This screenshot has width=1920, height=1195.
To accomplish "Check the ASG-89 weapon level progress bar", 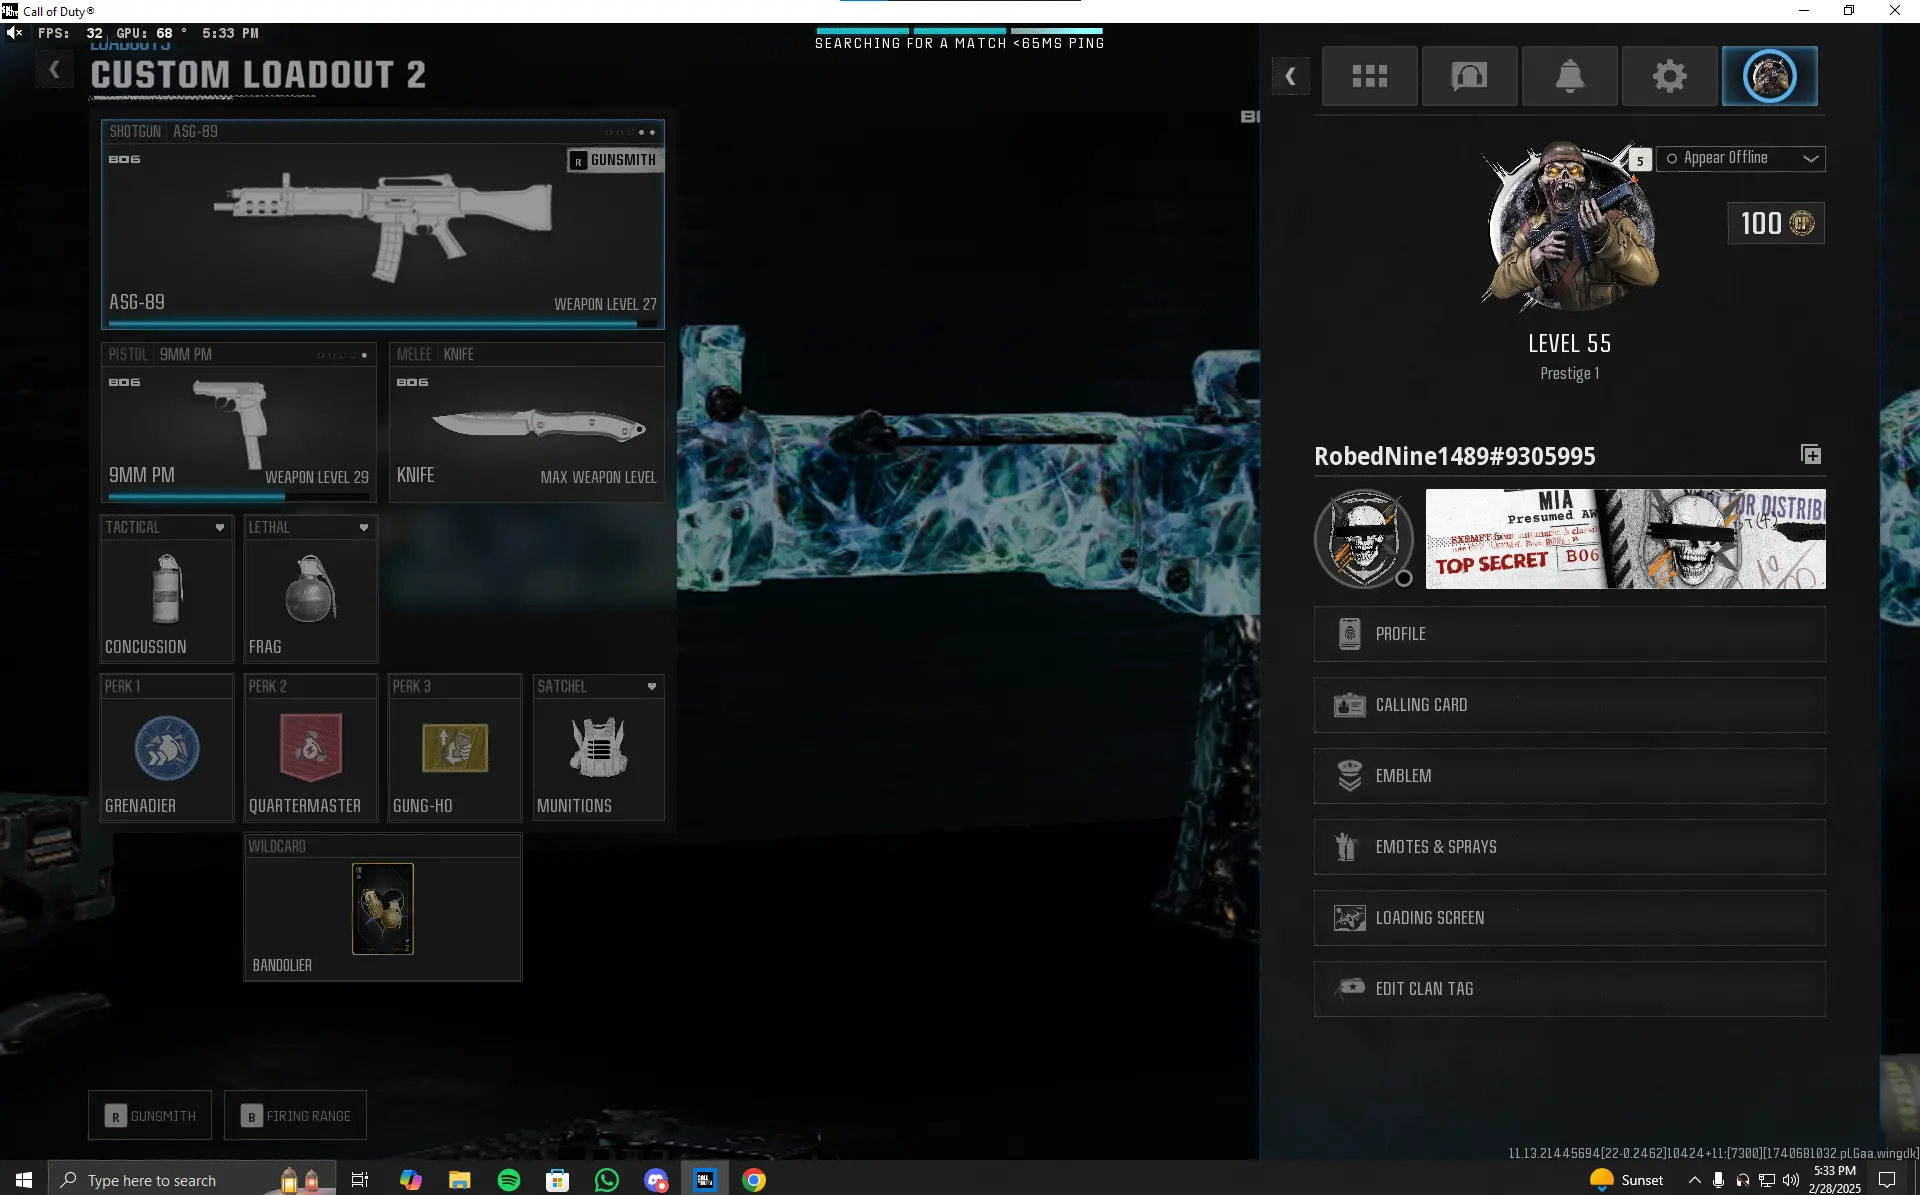I will tap(382, 322).
